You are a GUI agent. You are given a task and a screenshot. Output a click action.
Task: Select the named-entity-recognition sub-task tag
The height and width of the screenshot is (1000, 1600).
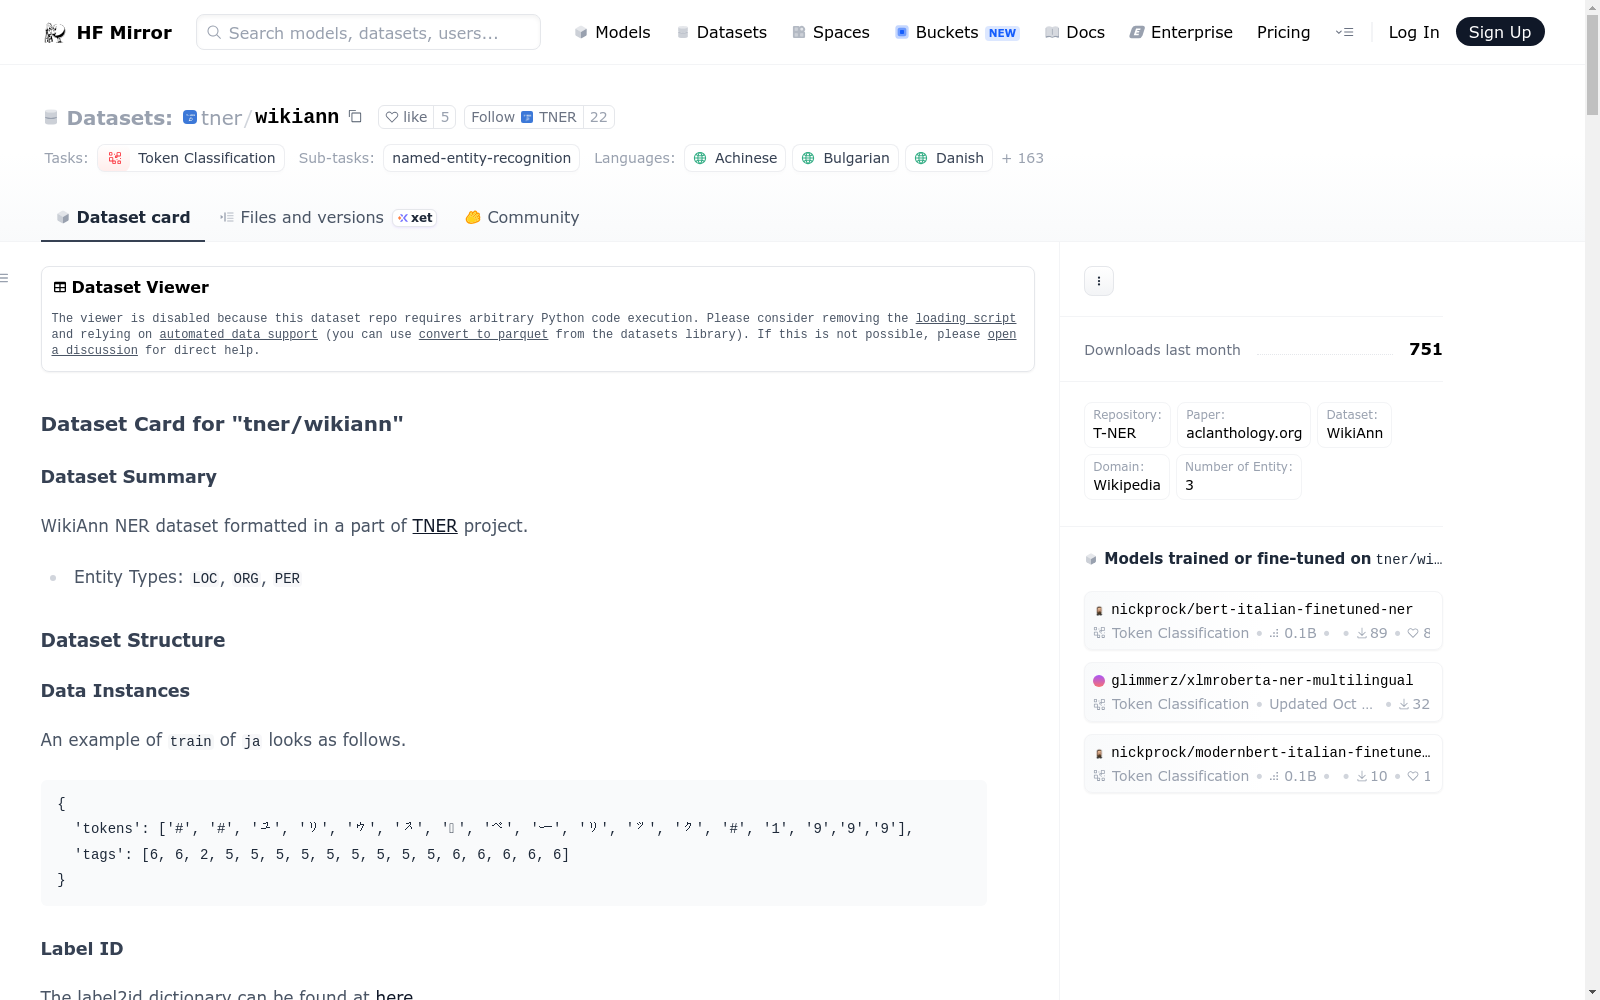point(481,158)
